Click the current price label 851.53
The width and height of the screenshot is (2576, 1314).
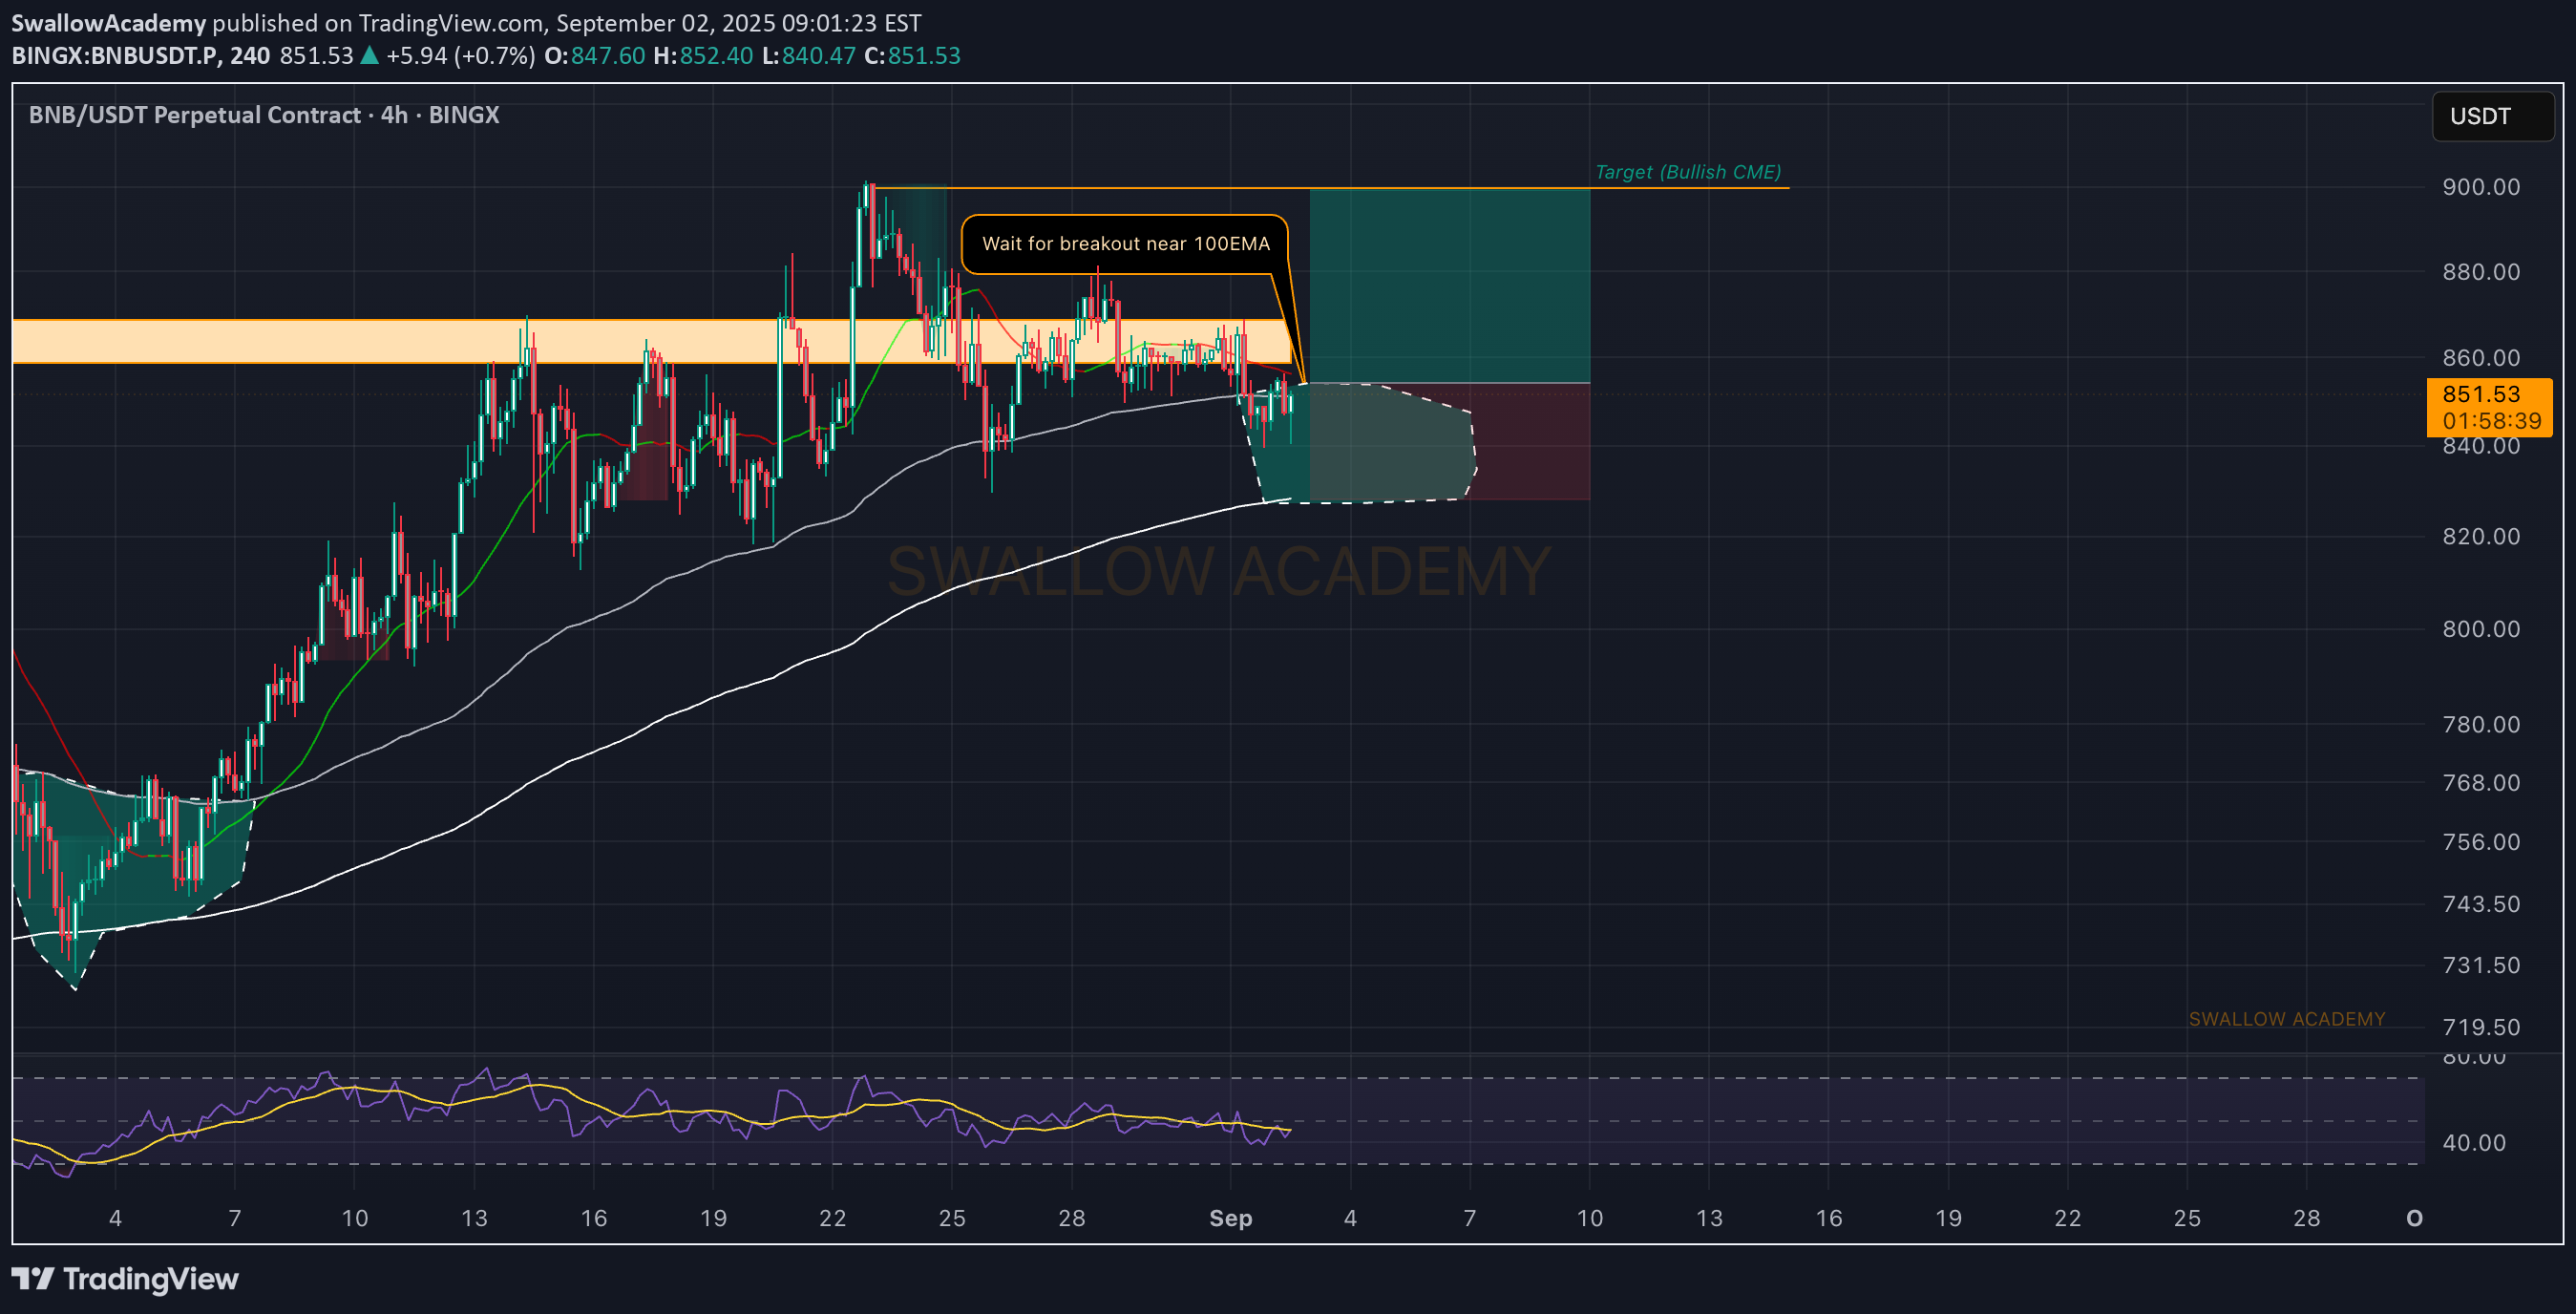pyautogui.click(x=2489, y=407)
